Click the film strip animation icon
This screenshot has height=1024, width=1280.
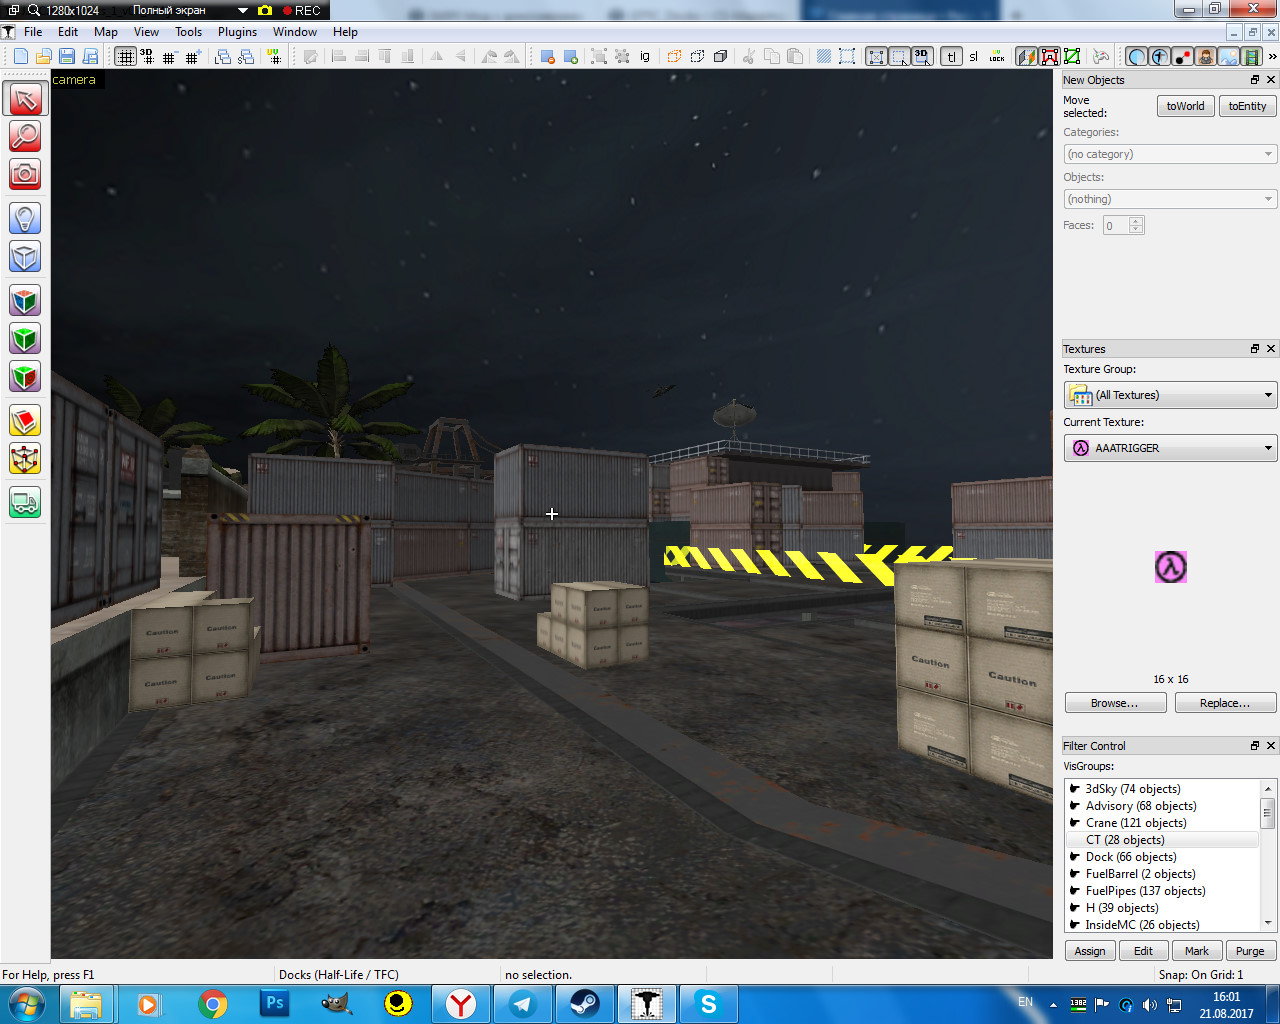[1251, 56]
